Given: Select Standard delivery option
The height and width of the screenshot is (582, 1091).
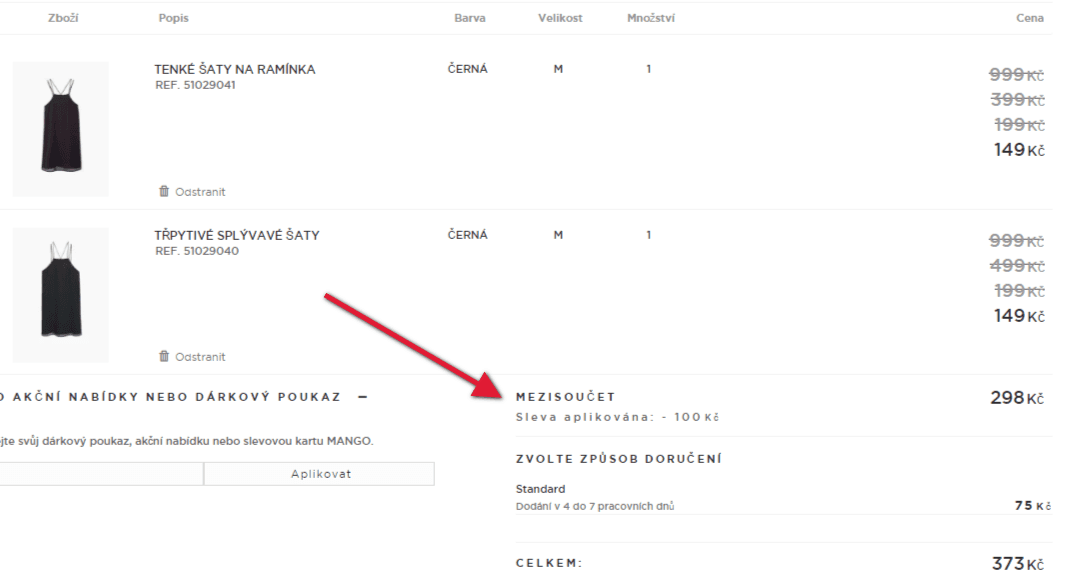Looking at the screenshot, I should point(540,489).
